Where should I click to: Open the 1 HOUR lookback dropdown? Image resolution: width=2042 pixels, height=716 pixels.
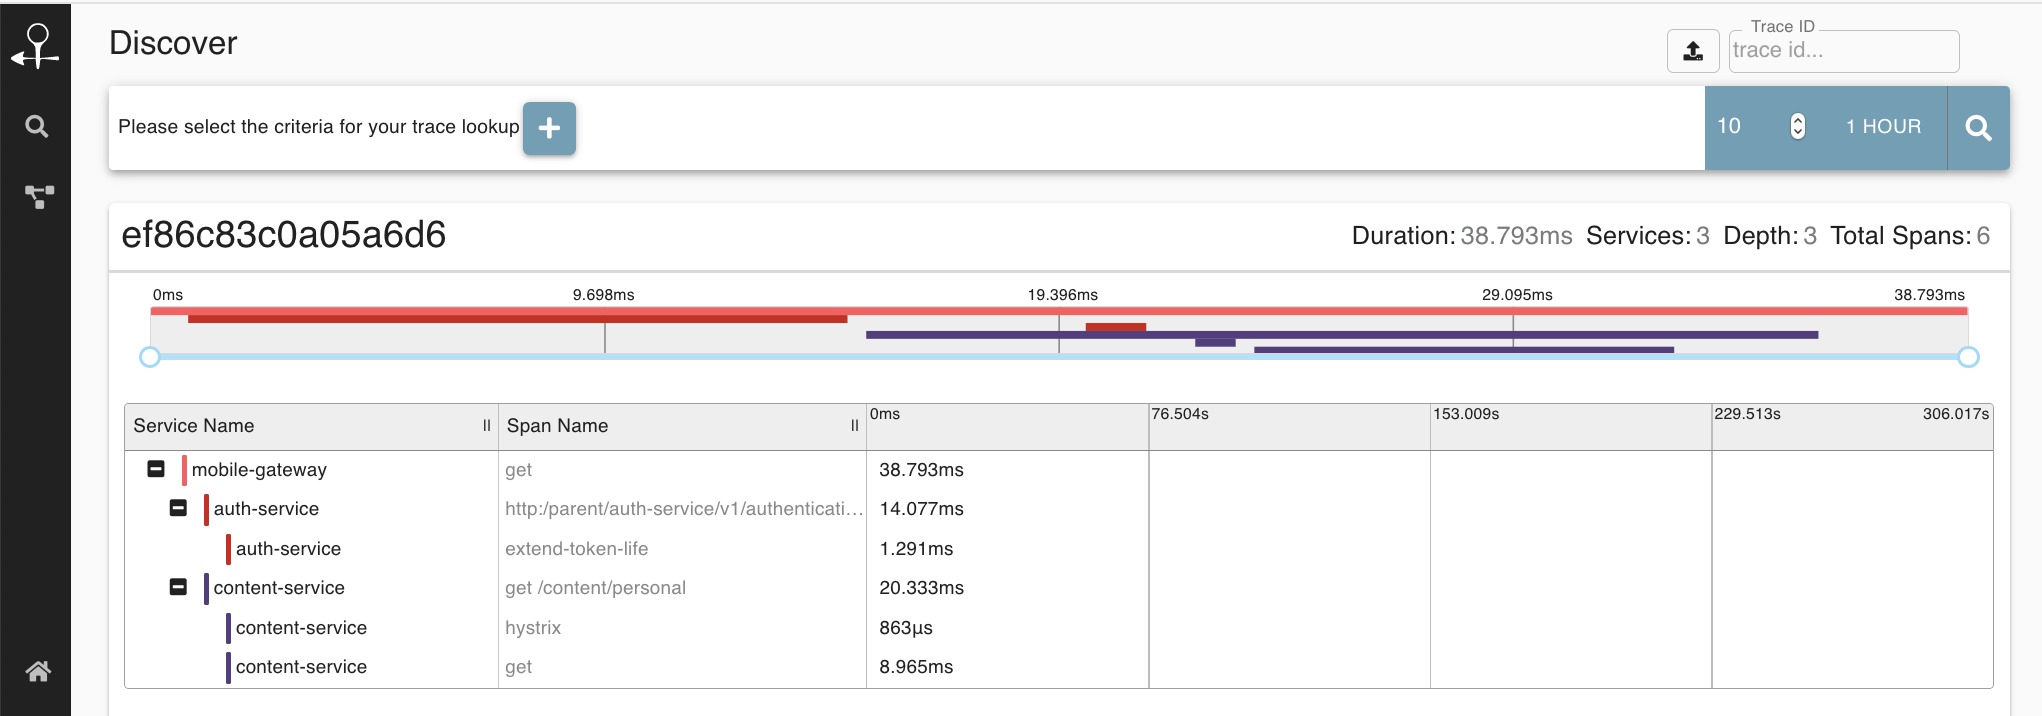click(1883, 127)
